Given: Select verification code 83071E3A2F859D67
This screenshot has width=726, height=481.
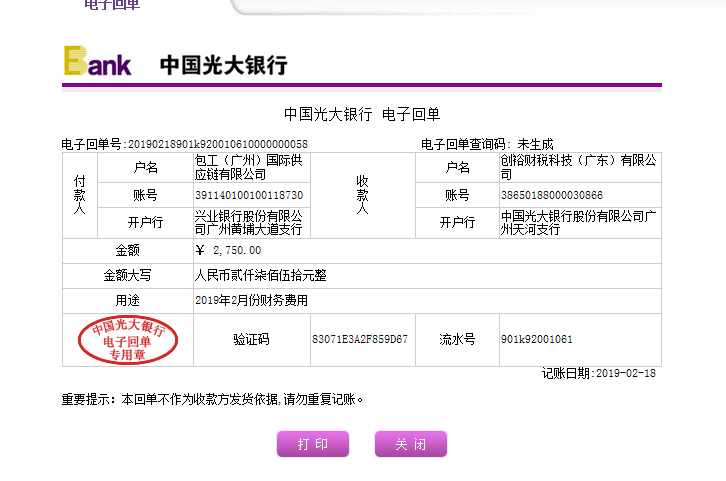Looking at the screenshot, I should coord(360,339).
